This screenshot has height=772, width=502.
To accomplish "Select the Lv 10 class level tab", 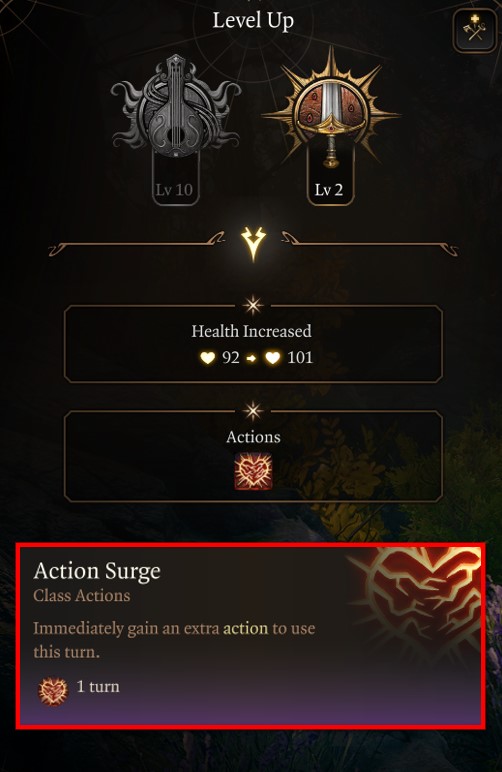I will click(x=175, y=190).
